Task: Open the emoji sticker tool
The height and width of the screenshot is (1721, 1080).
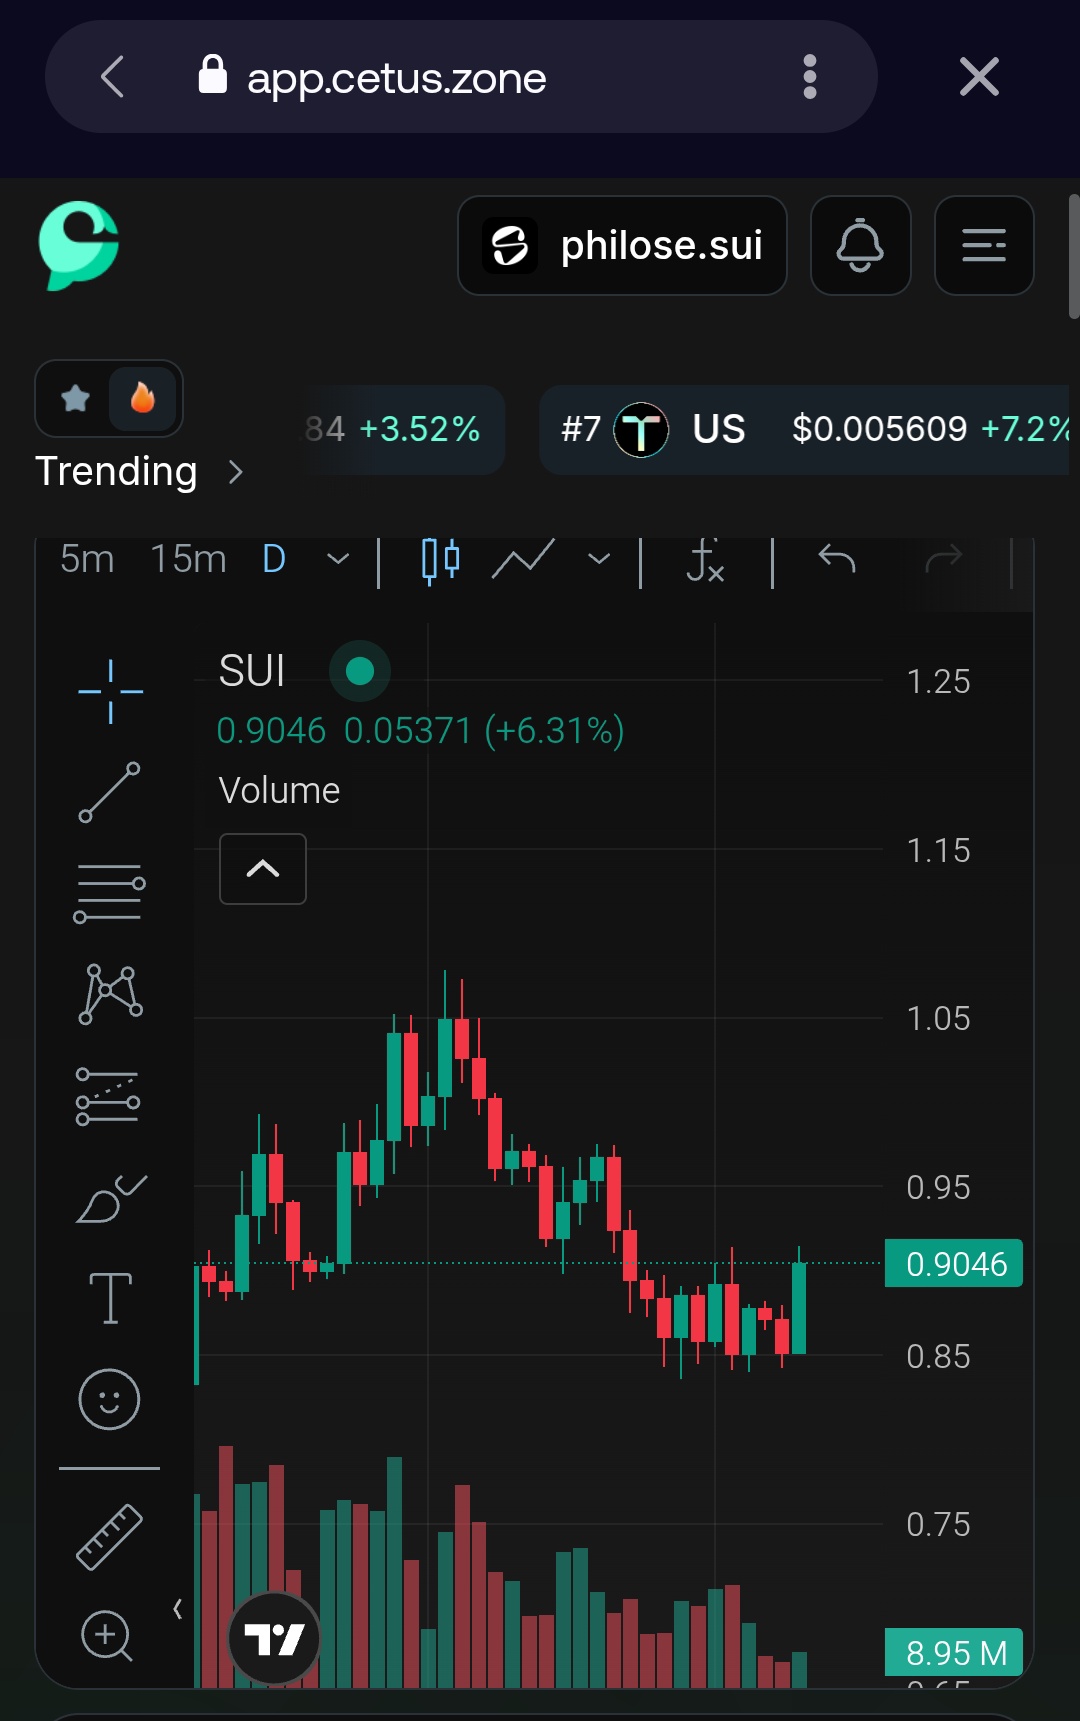Action: 110,1399
